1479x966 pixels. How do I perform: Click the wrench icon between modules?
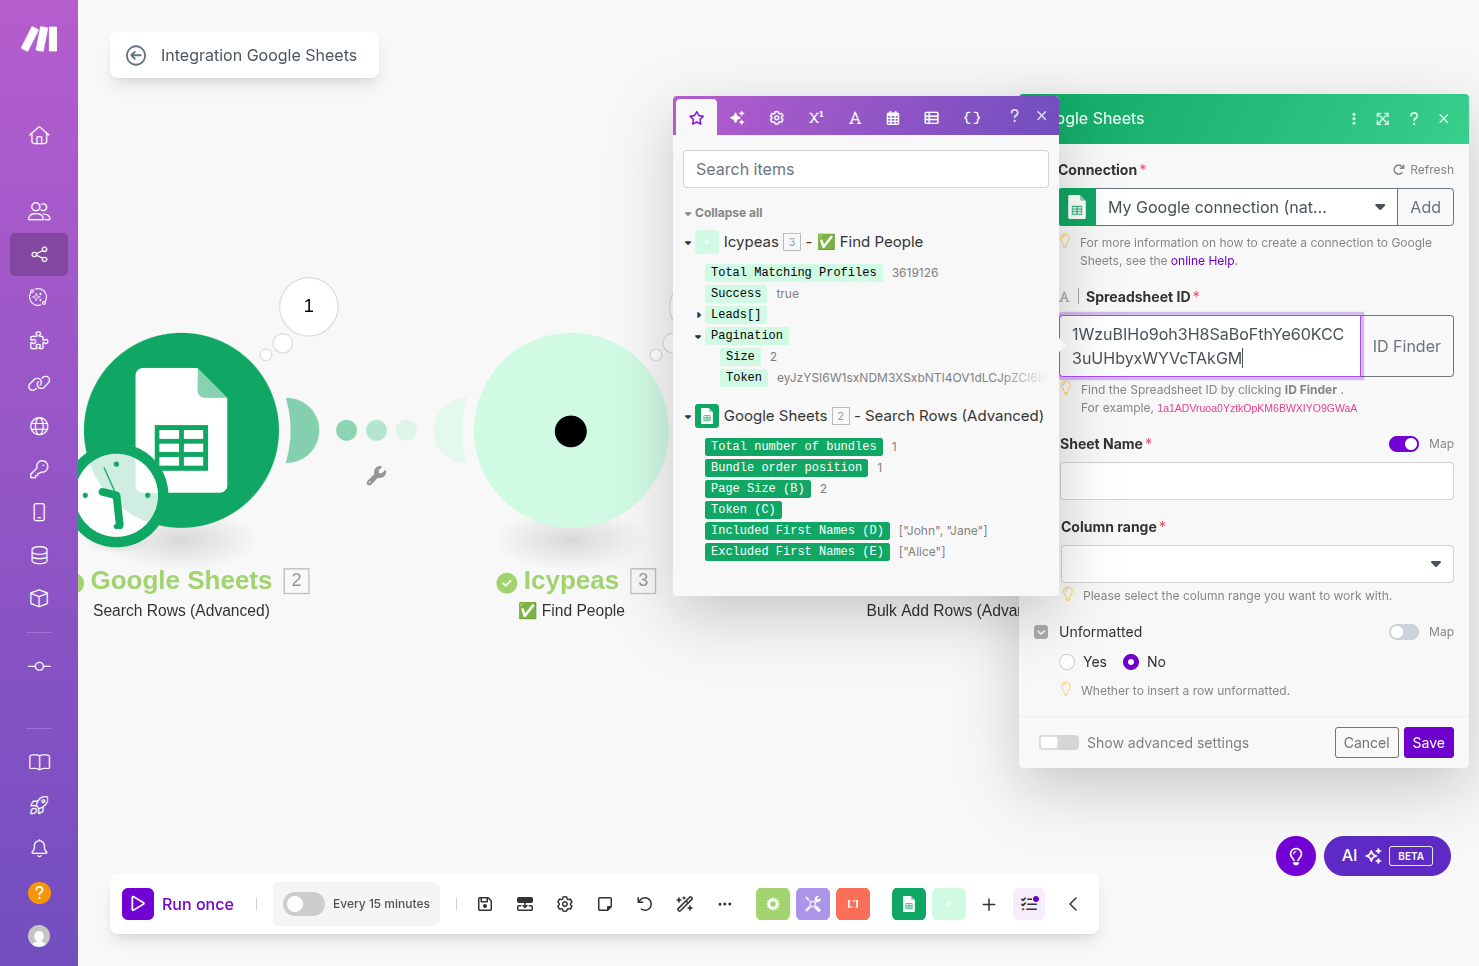pyautogui.click(x=376, y=476)
